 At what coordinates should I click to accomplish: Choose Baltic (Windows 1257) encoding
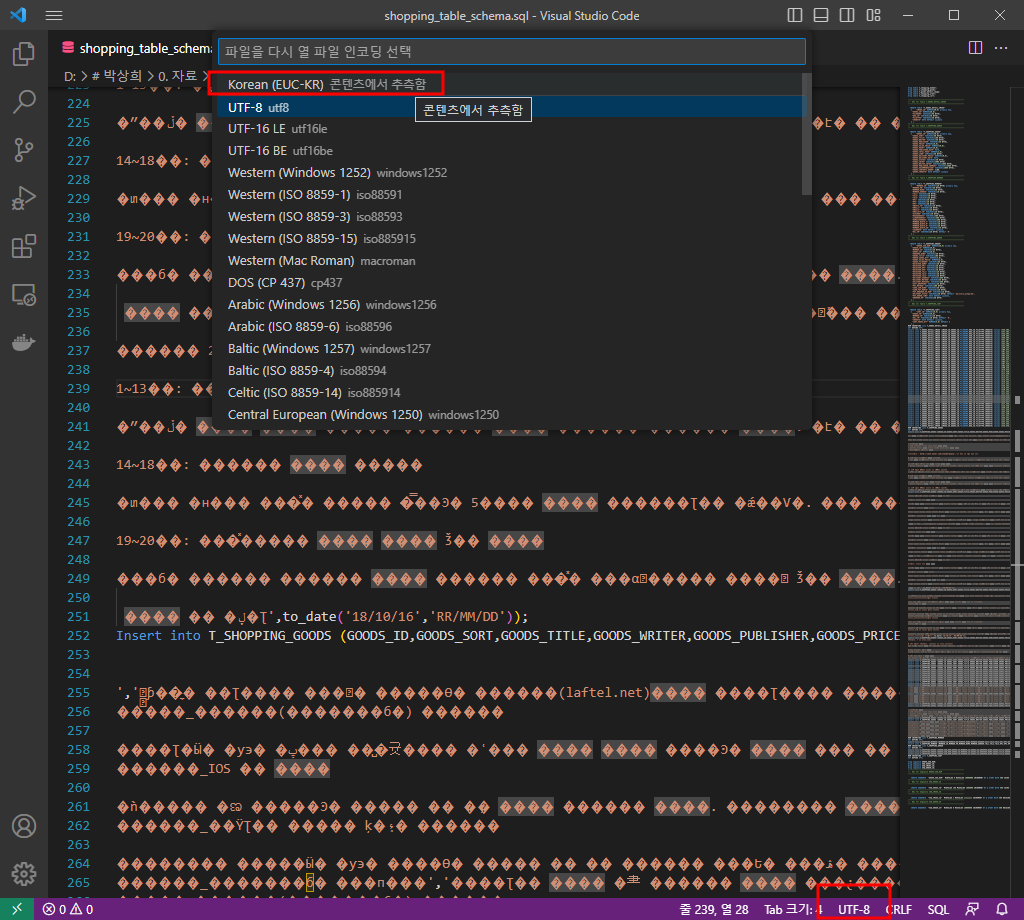(x=509, y=349)
